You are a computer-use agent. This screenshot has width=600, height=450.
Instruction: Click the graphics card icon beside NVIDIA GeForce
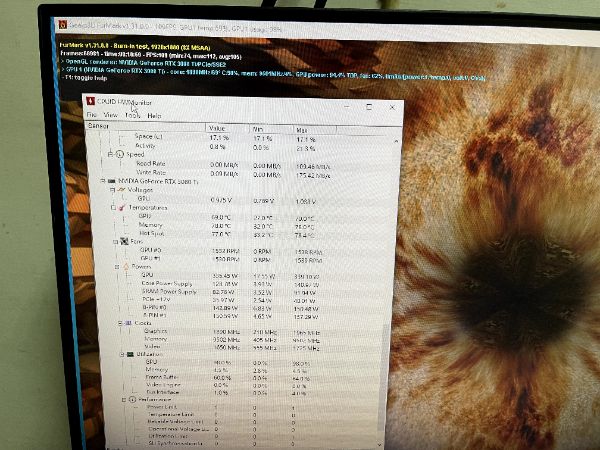112,181
